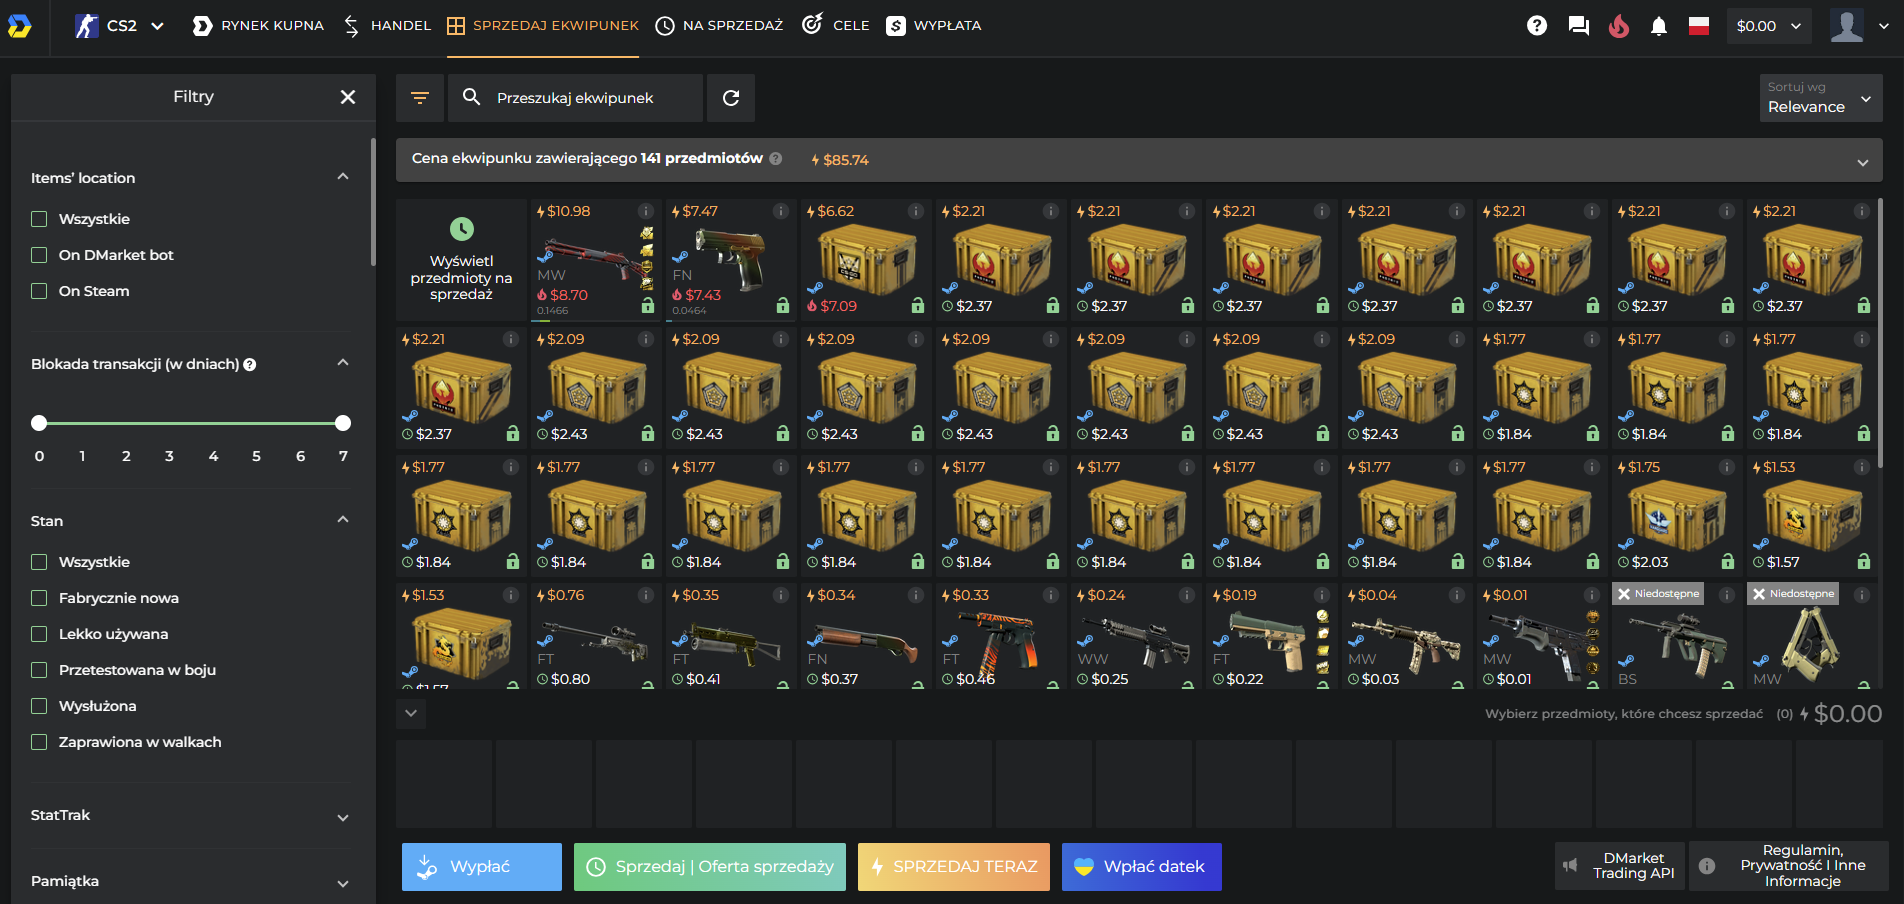Click the Przeszukaj ekwipunek search field
The height and width of the screenshot is (904, 1904).
[575, 97]
